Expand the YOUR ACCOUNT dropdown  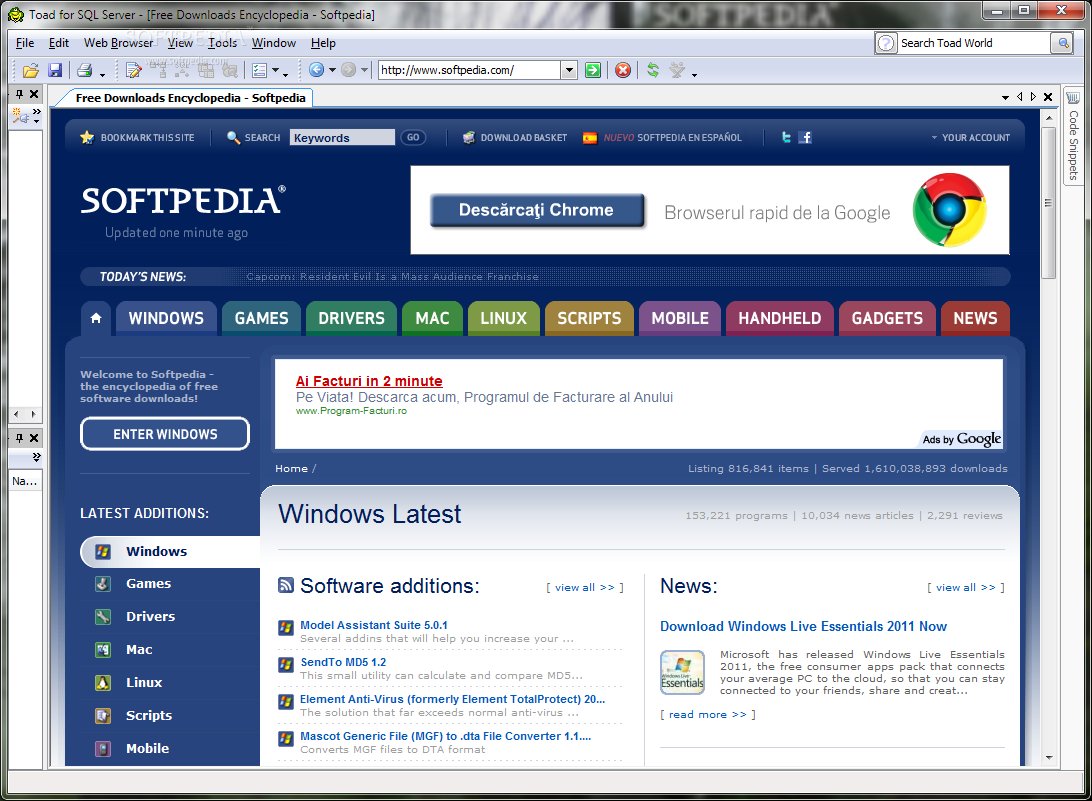point(970,138)
